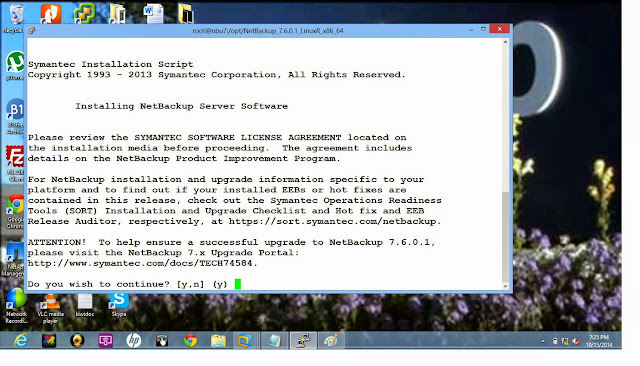640x366 pixels.
Task: Open the purple presentation app in taskbar
Action: (105, 340)
